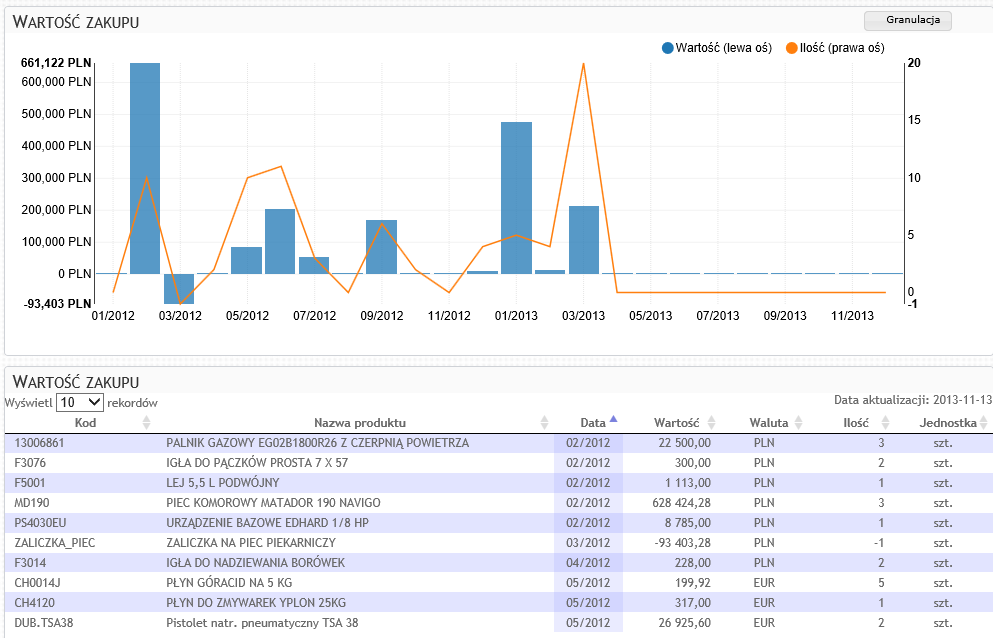Open the records-per-page dropdown showing 10

click(80, 402)
